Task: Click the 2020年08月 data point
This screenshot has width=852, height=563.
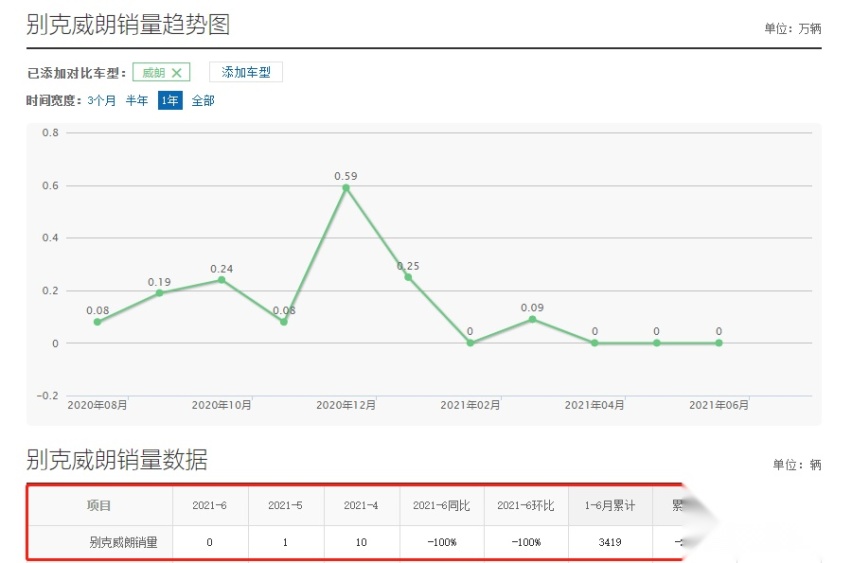Action: click(x=97, y=322)
